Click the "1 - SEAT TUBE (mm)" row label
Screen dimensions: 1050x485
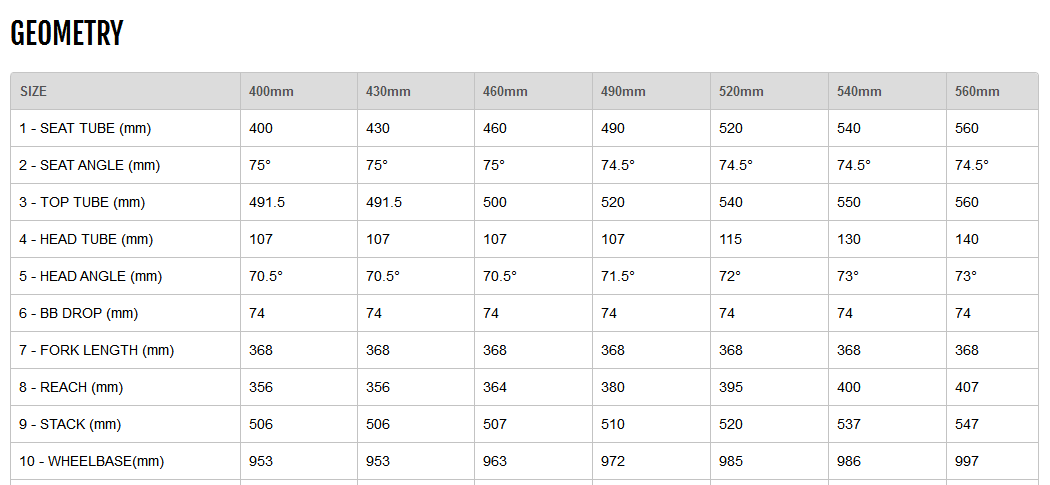coord(85,128)
